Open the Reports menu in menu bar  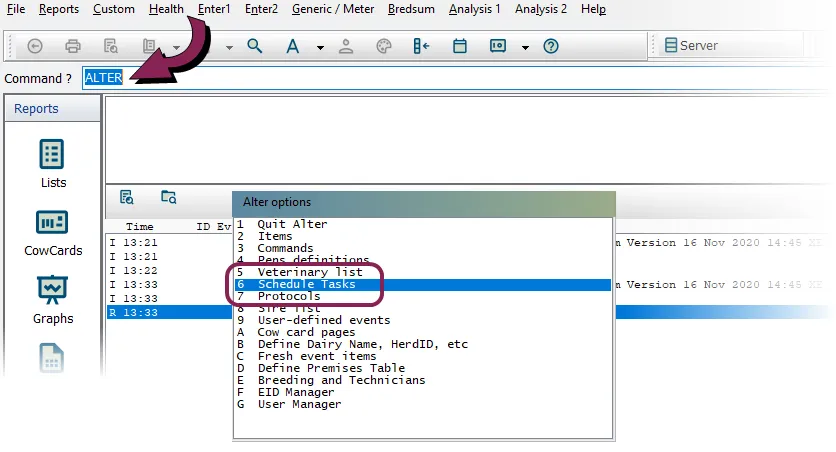point(59,9)
